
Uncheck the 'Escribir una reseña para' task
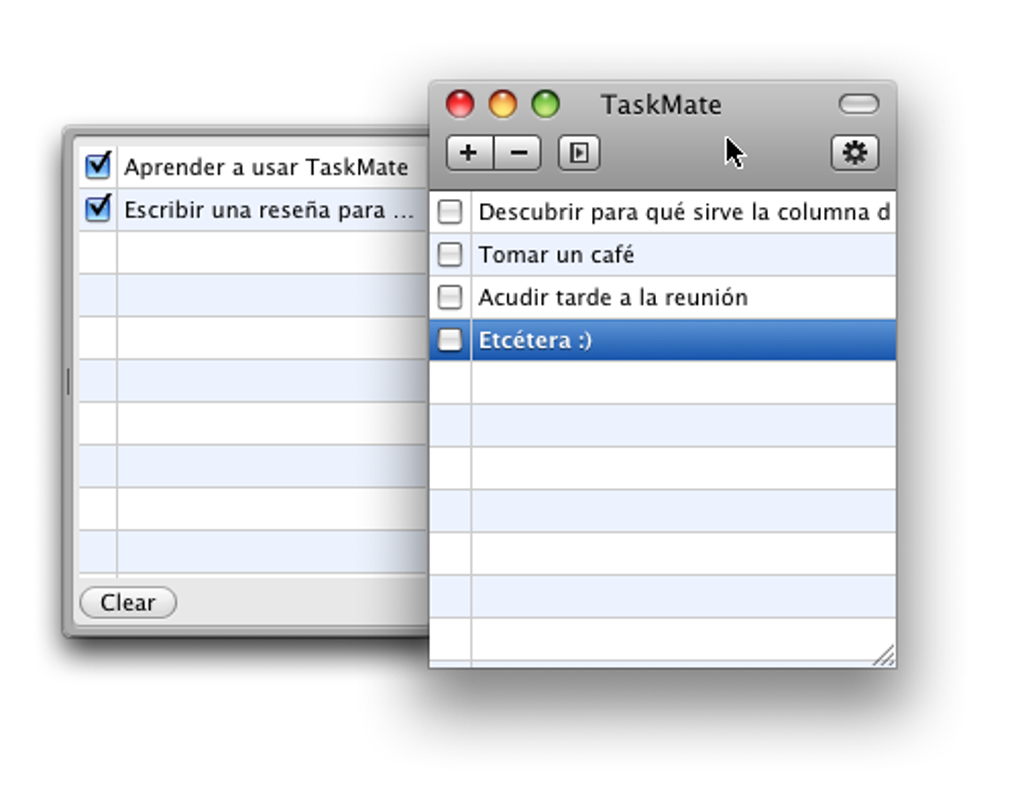(x=96, y=210)
